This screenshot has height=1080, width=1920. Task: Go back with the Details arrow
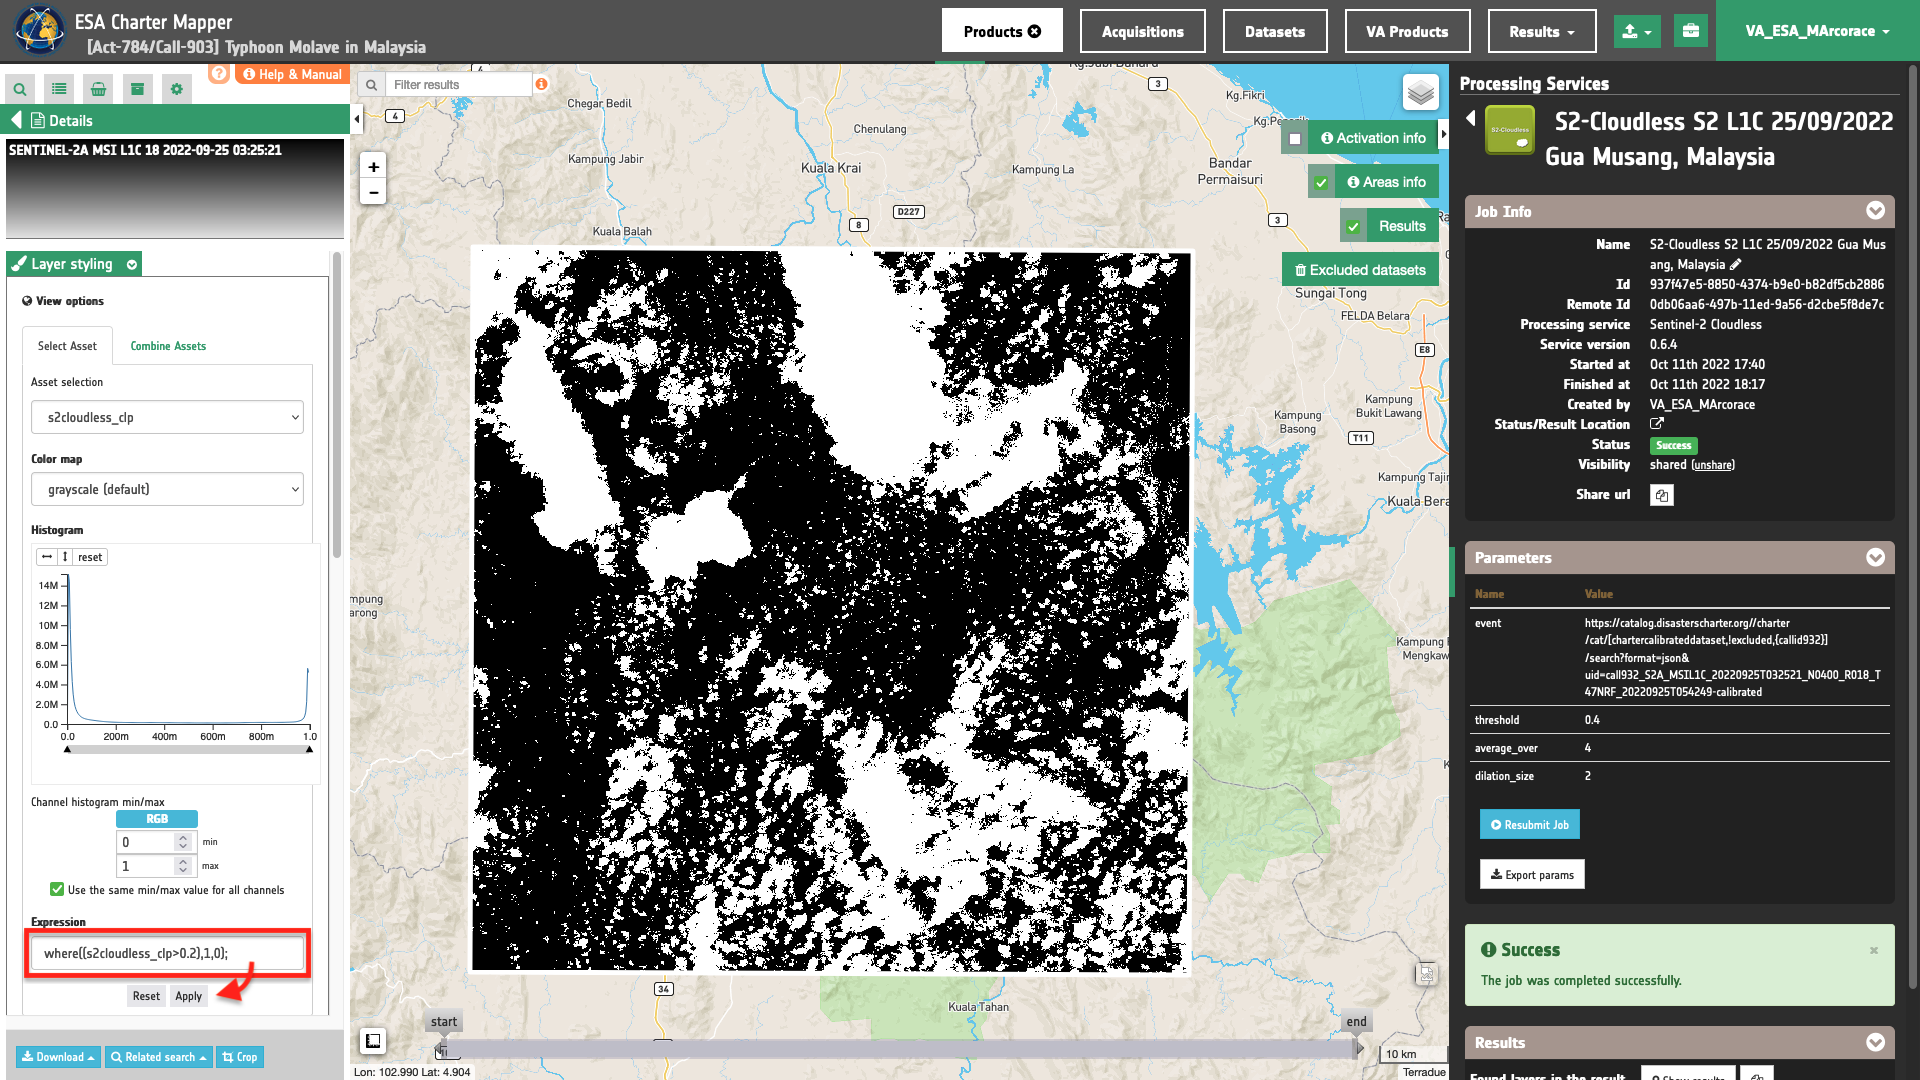(x=16, y=120)
